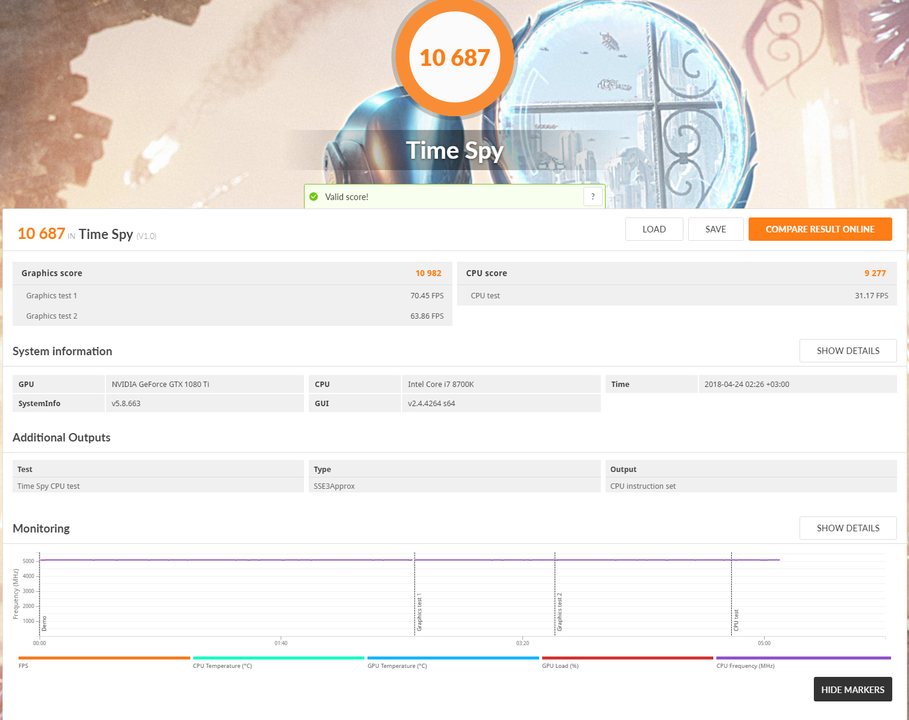Image resolution: width=909 pixels, height=720 pixels.
Task: Click CPU instruction set output cell
Action: tap(751, 486)
